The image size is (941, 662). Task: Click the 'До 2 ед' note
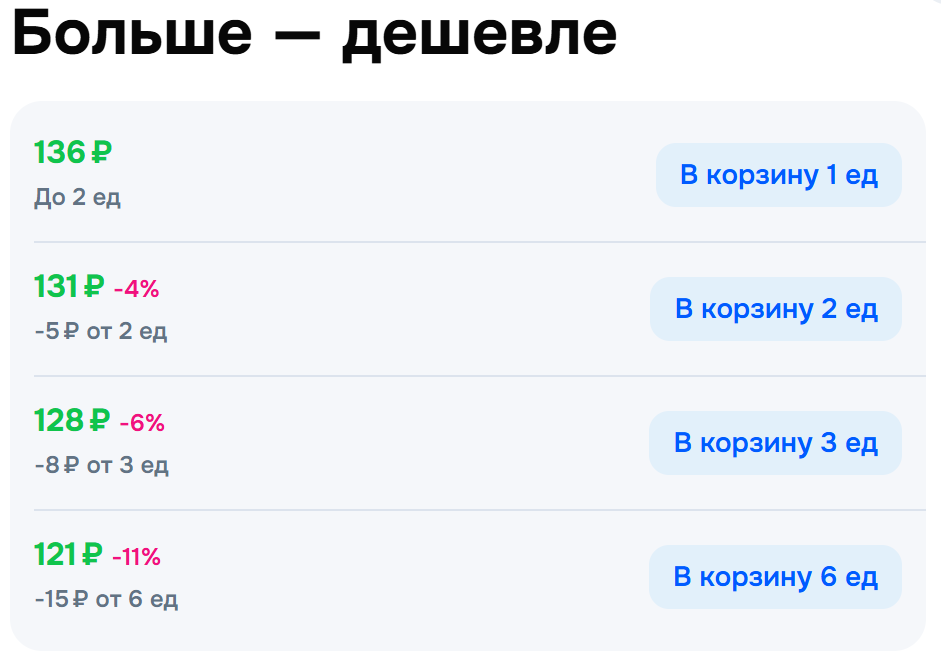pyautogui.click(x=77, y=197)
